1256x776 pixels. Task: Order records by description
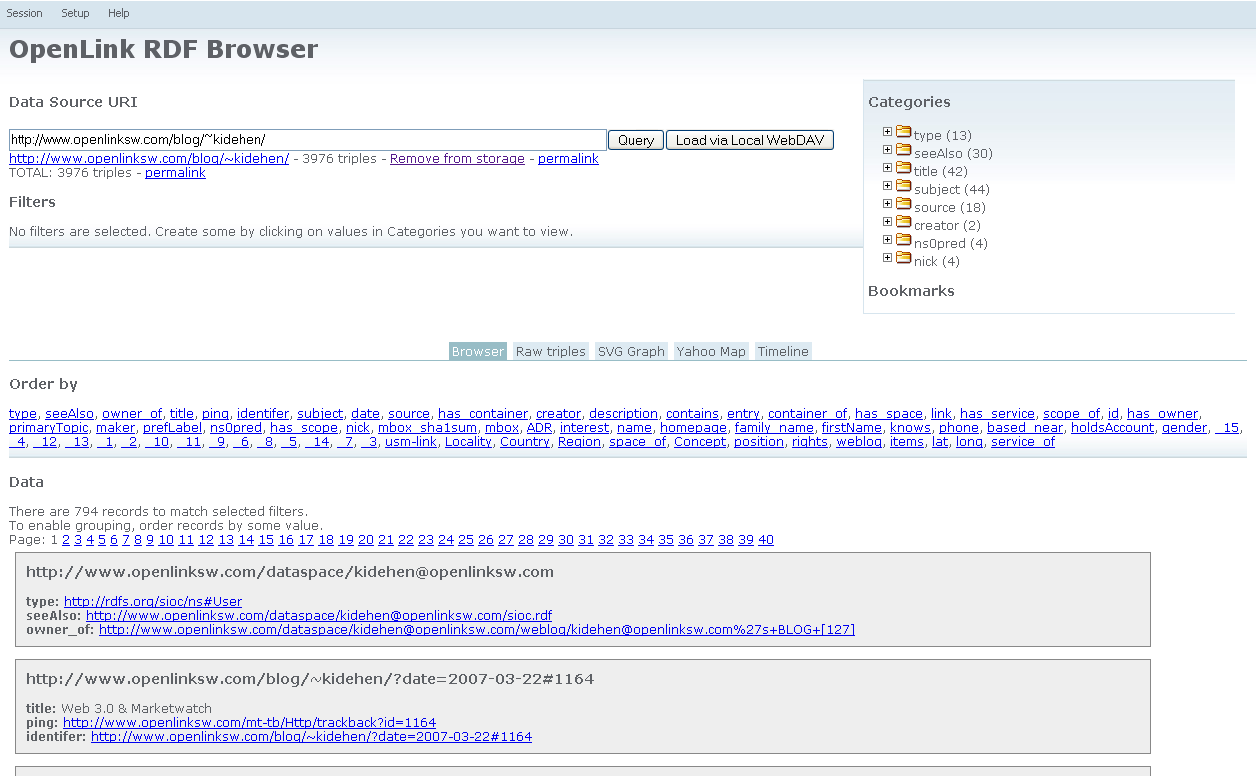pyautogui.click(x=623, y=413)
